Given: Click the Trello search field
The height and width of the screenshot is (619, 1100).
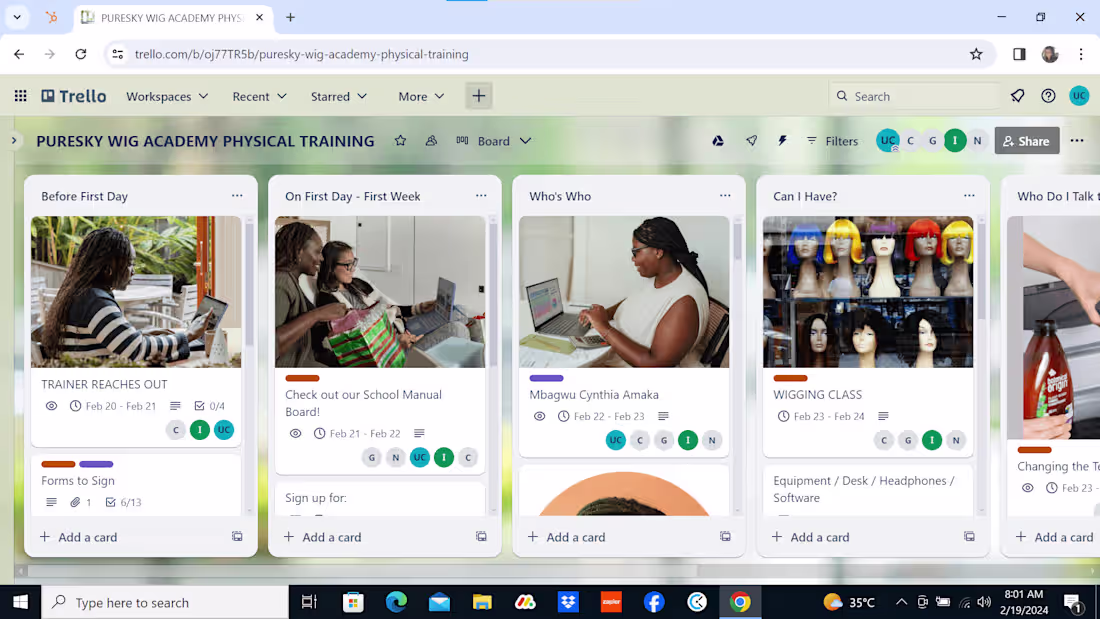Looking at the screenshot, I should pyautogui.click(x=915, y=96).
